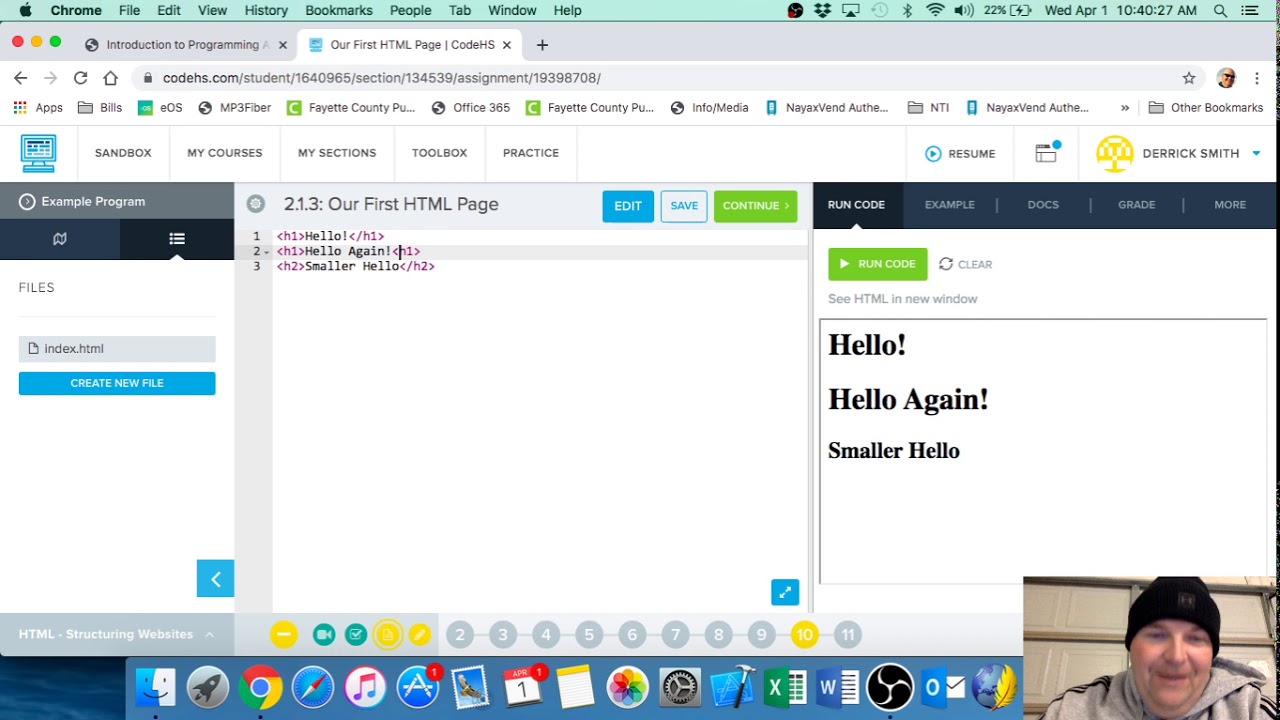Select index.html in the files list

(117, 349)
